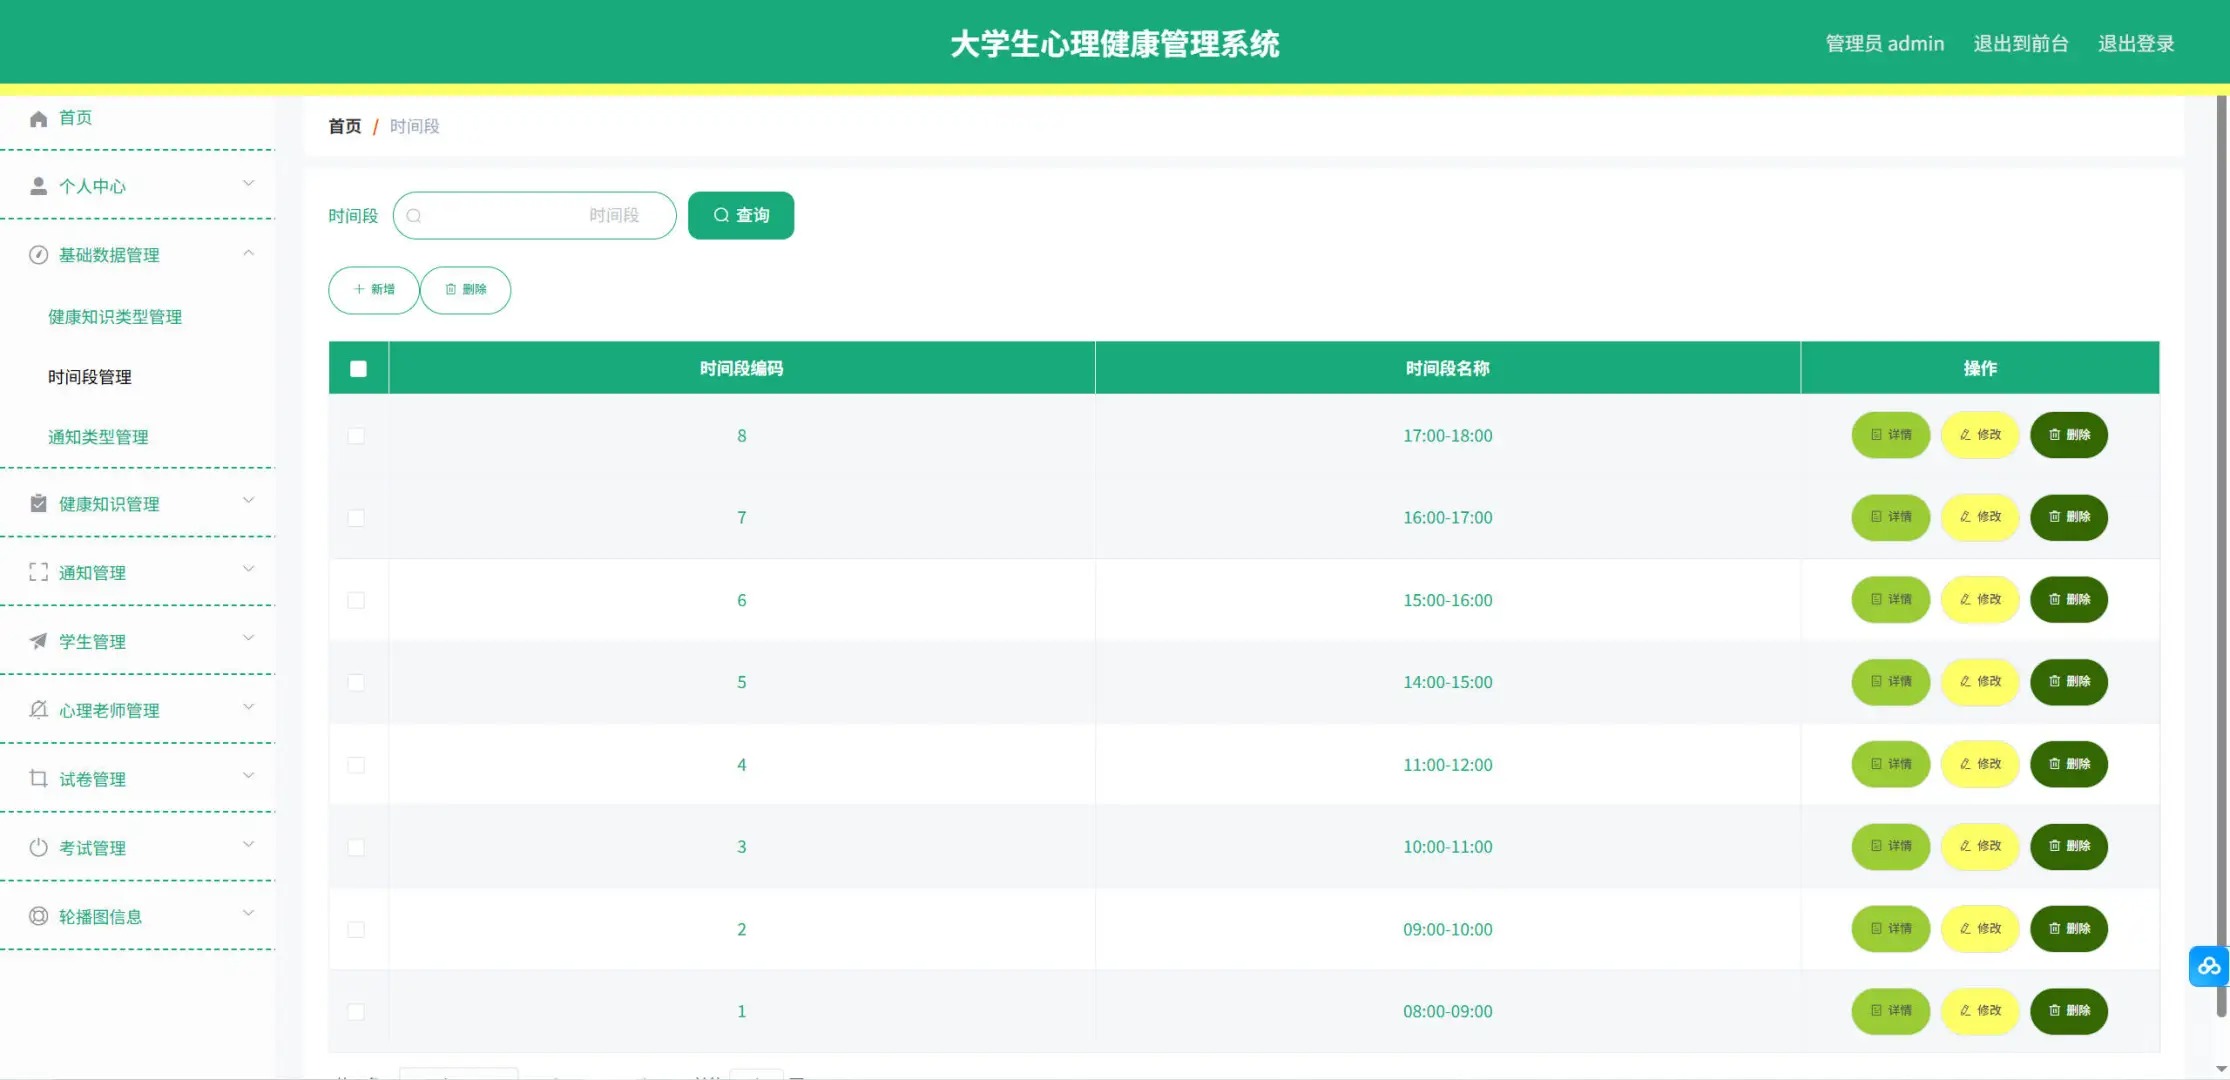Click 删除 for time slot 10:00-11:00
This screenshot has height=1080, width=2230.
[2069, 846]
